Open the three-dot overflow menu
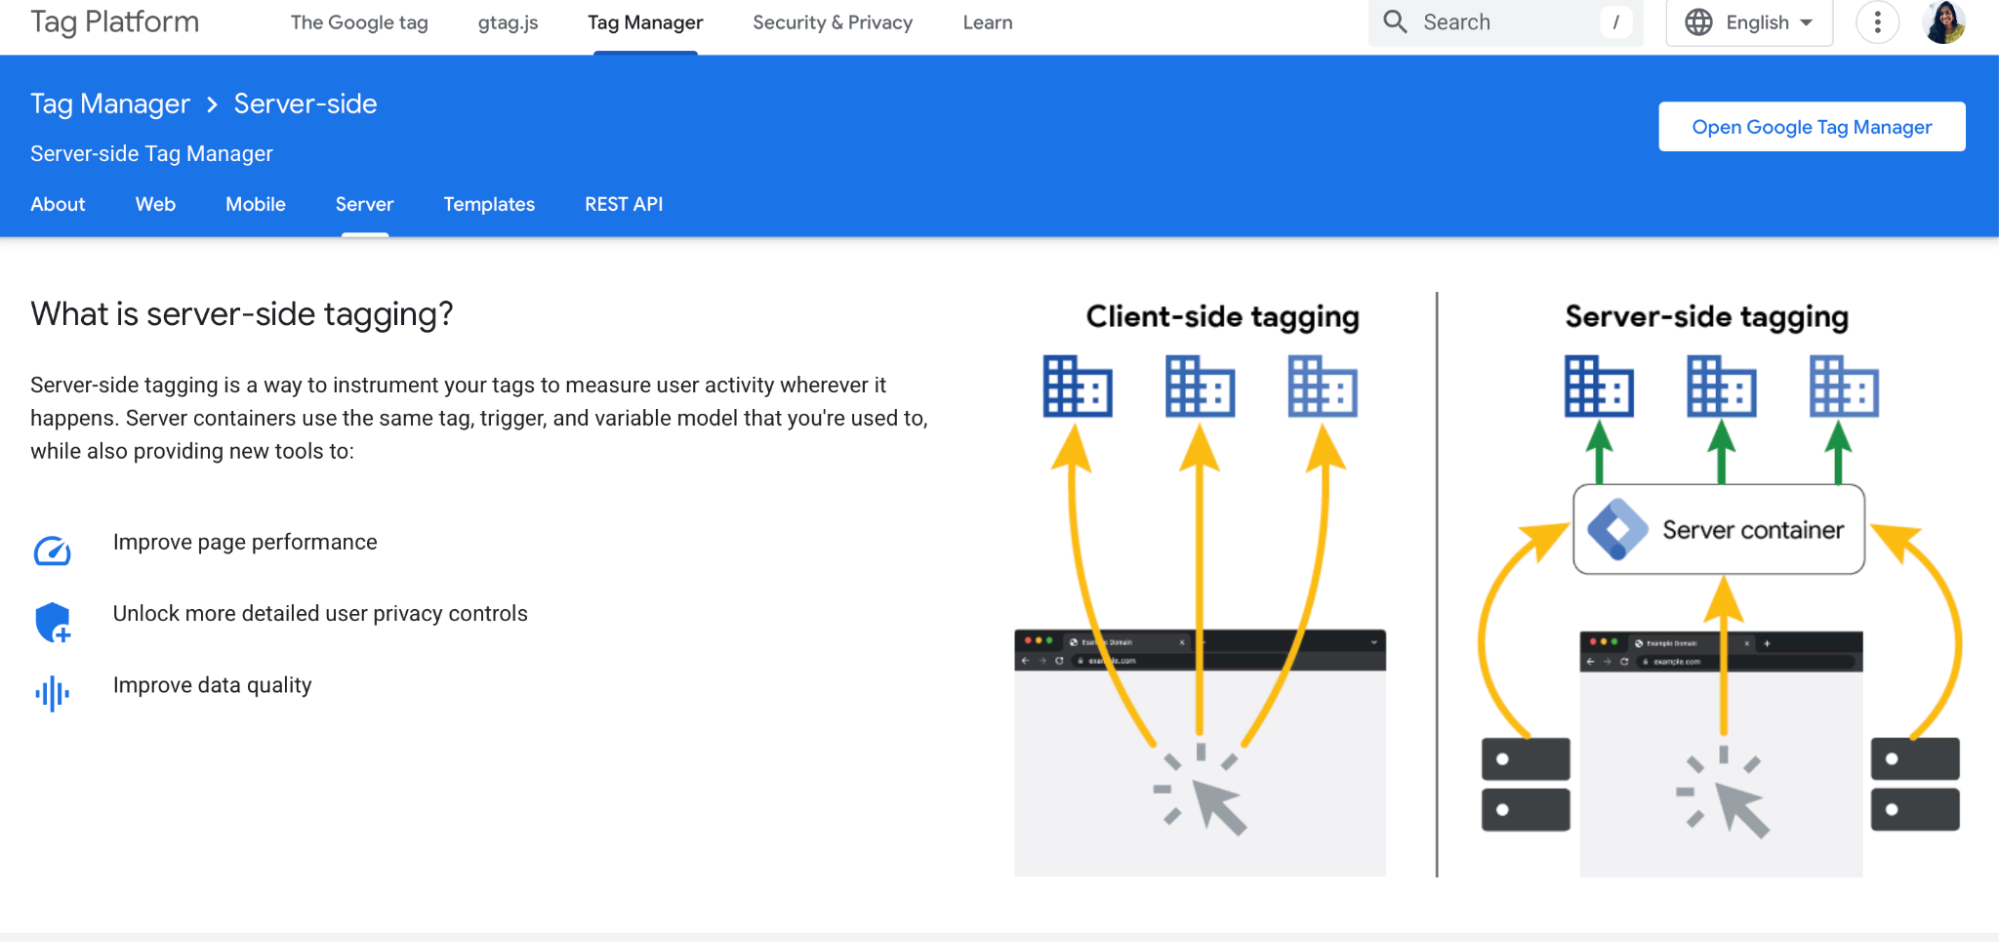The width and height of the screenshot is (1999, 942). 1877,21
